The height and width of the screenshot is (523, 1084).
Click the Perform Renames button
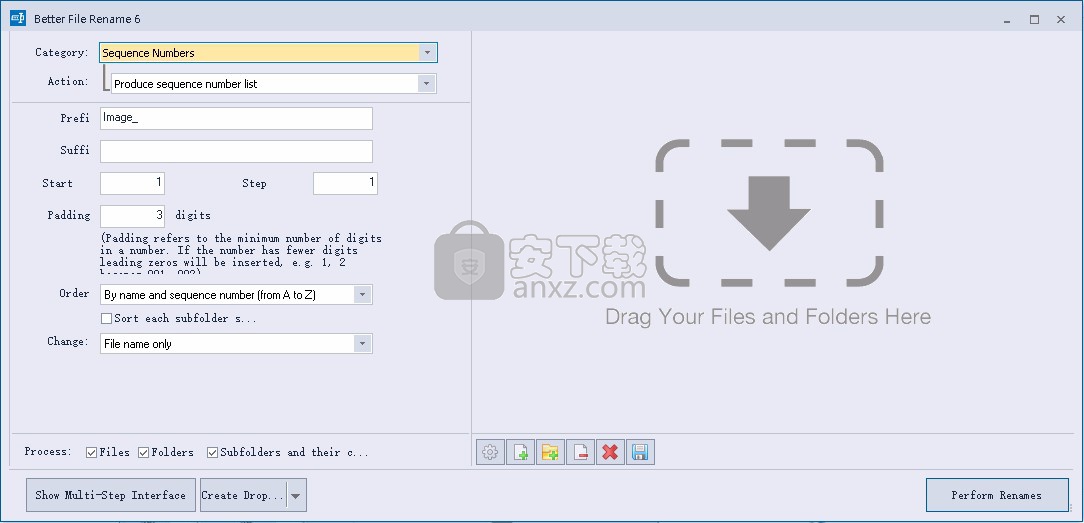coord(996,495)
